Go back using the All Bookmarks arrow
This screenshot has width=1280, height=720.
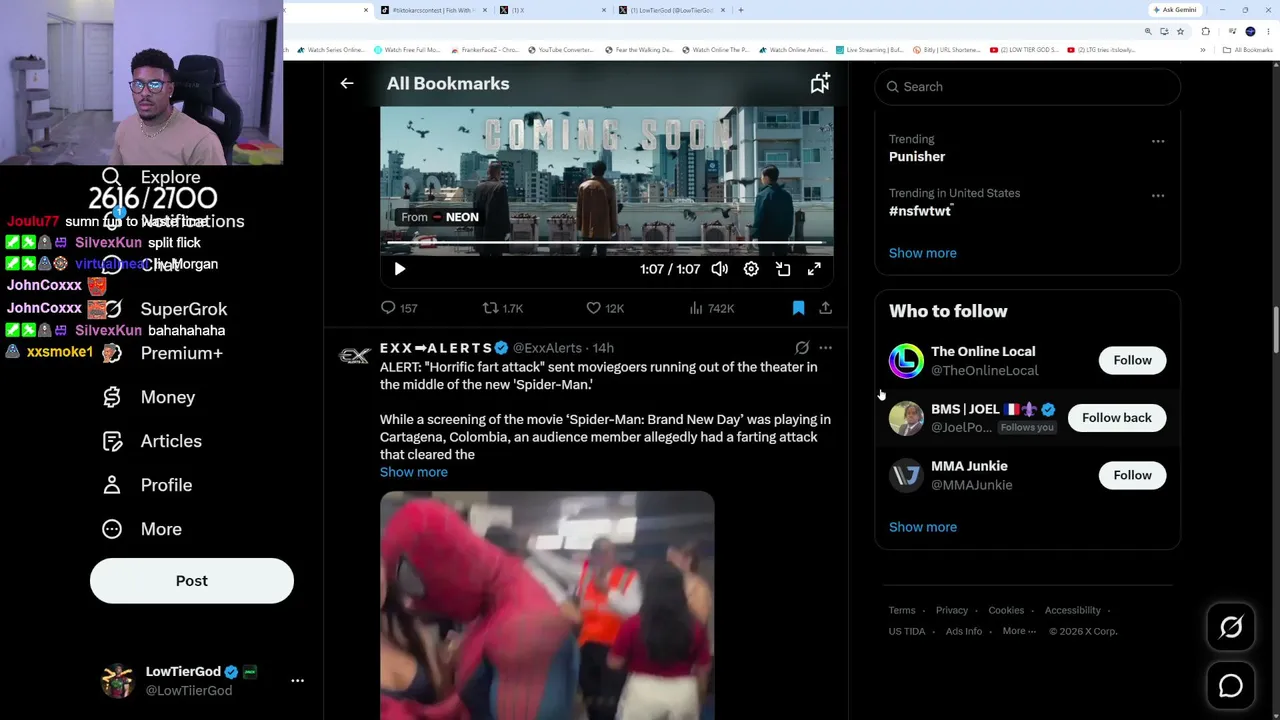(x=347, y=84)
